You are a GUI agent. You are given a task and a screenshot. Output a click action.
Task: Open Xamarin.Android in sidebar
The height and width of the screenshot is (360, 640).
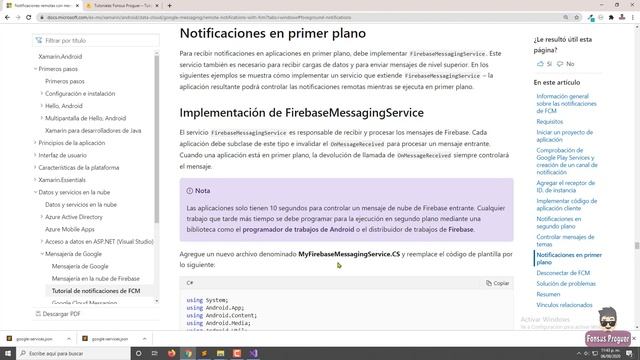(60, 56)
